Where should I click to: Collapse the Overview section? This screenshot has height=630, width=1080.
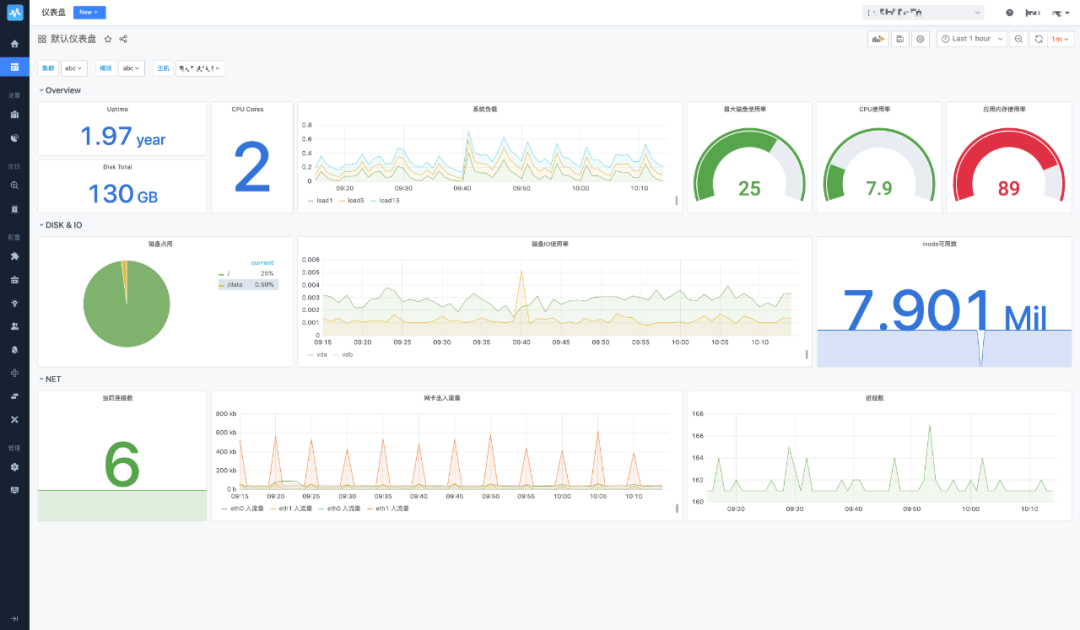(60, 90)
